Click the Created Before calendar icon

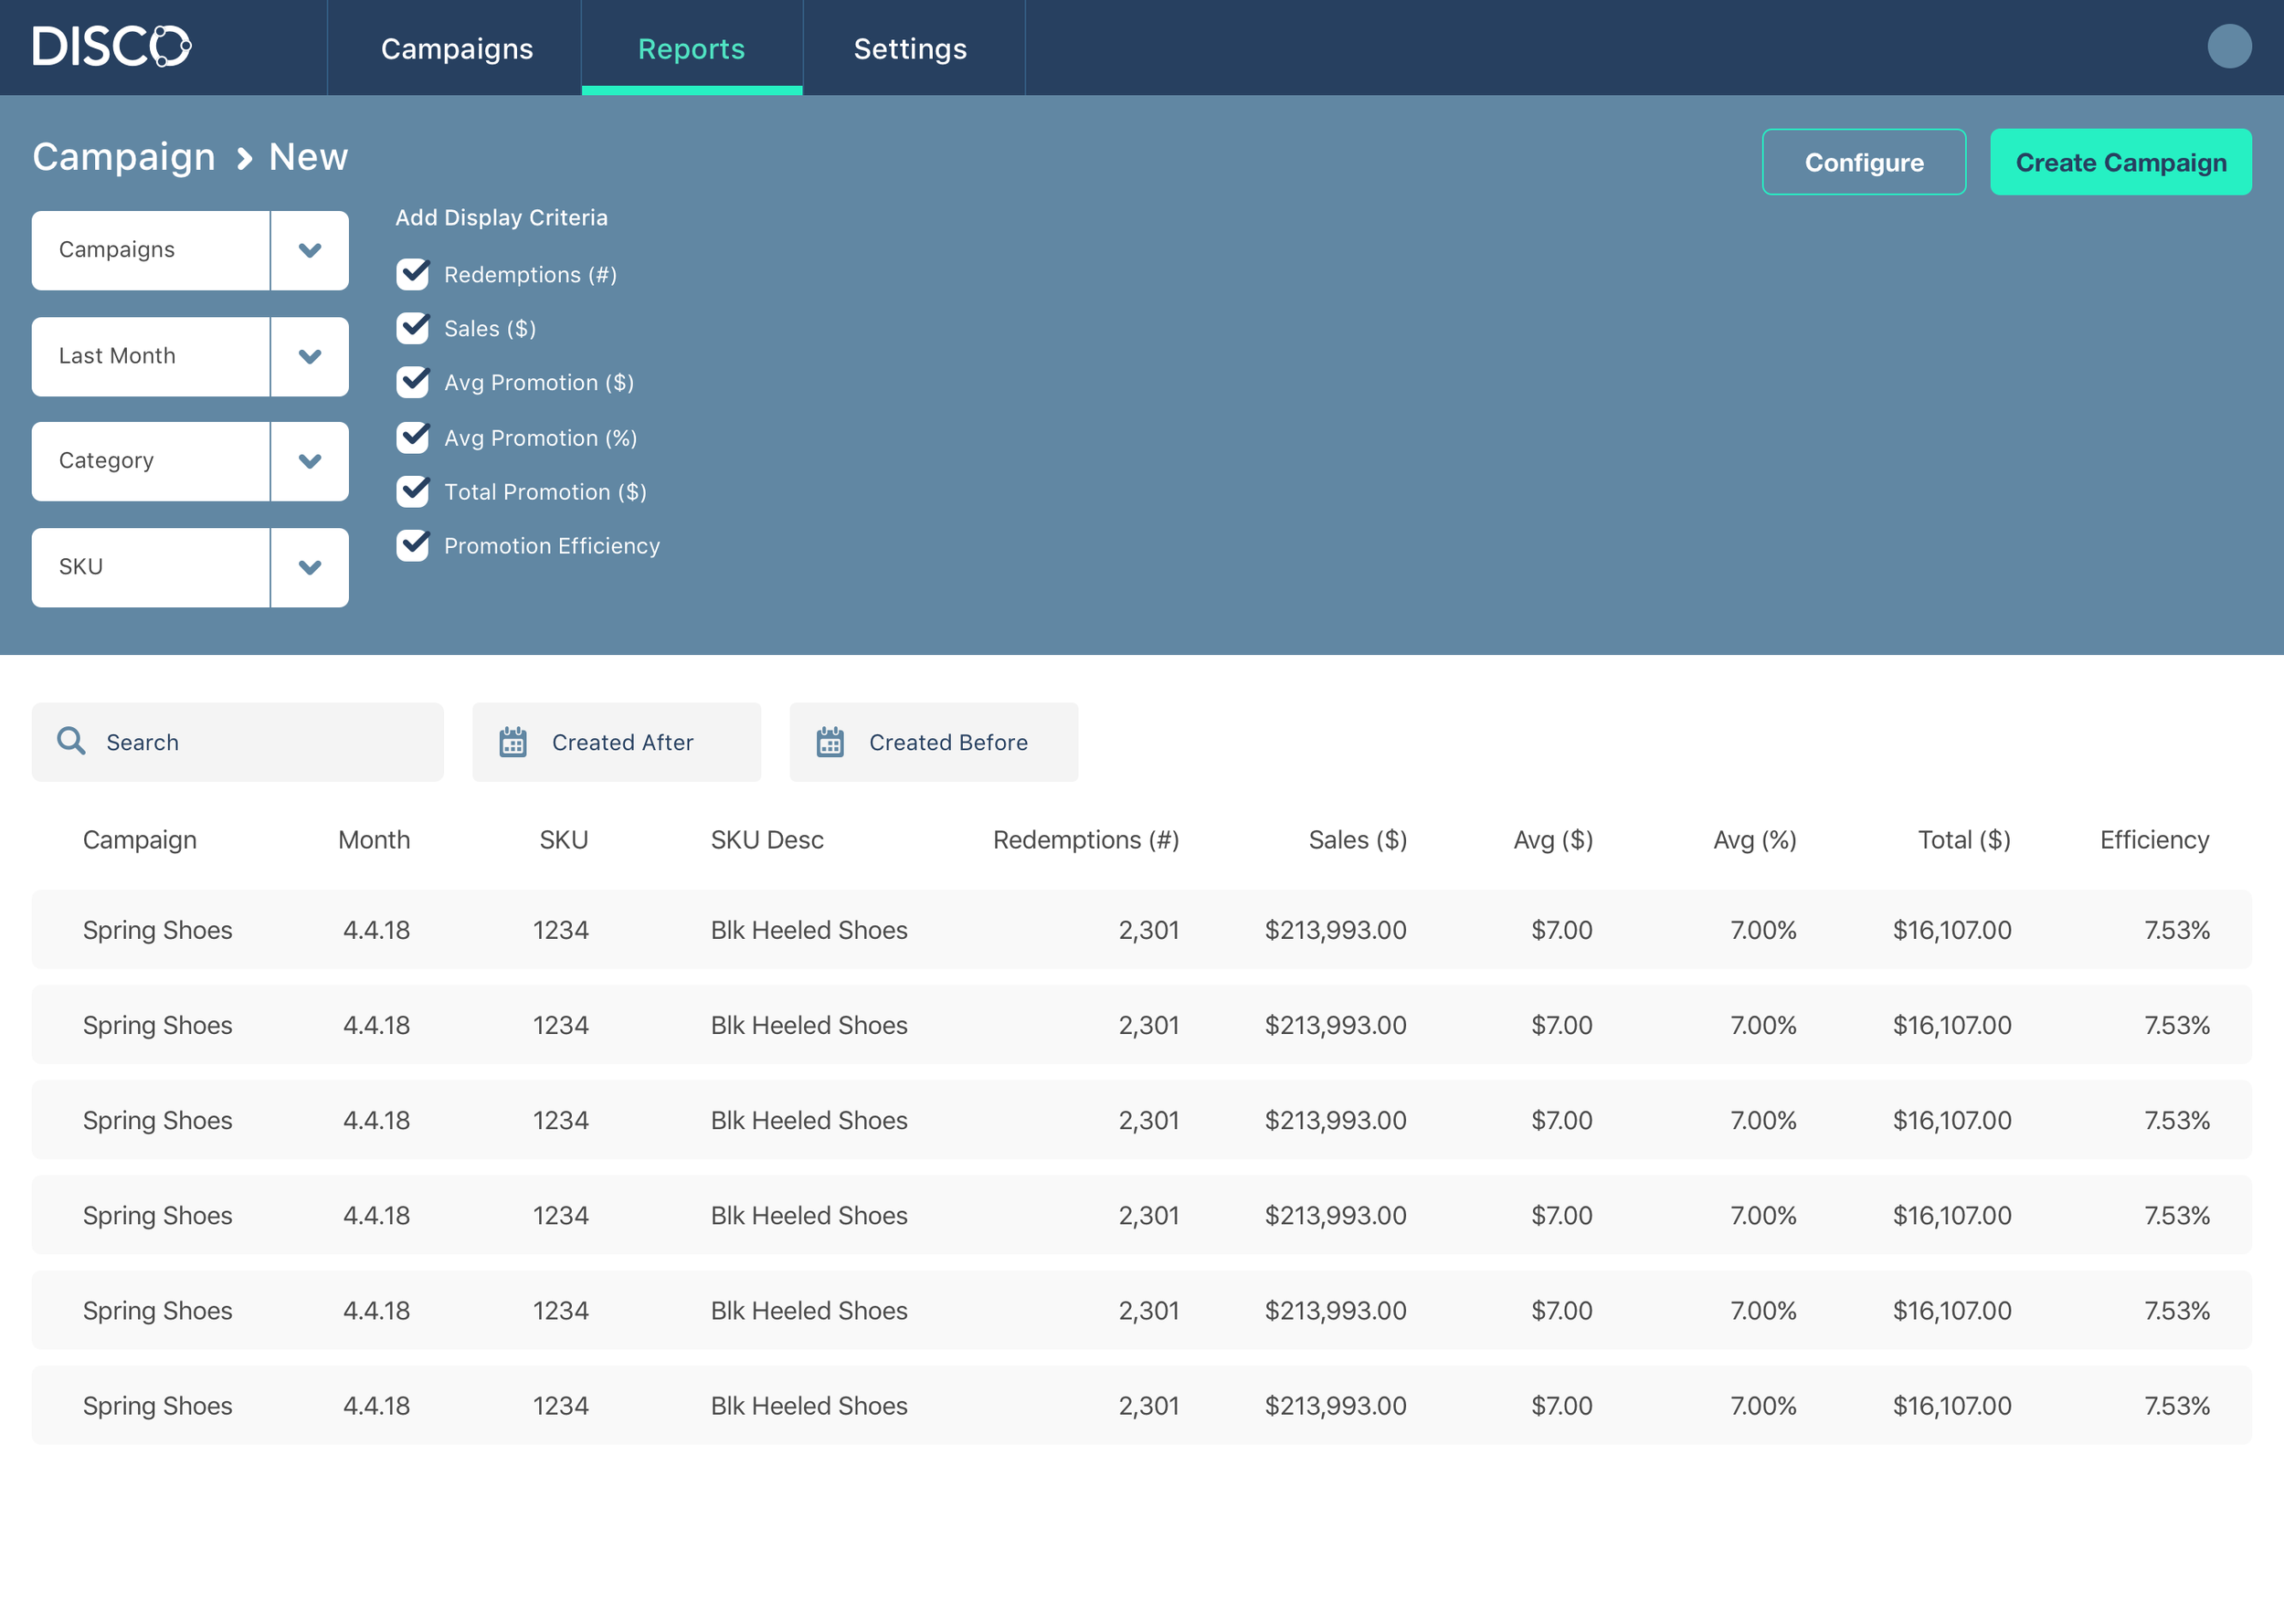point(830,742)
